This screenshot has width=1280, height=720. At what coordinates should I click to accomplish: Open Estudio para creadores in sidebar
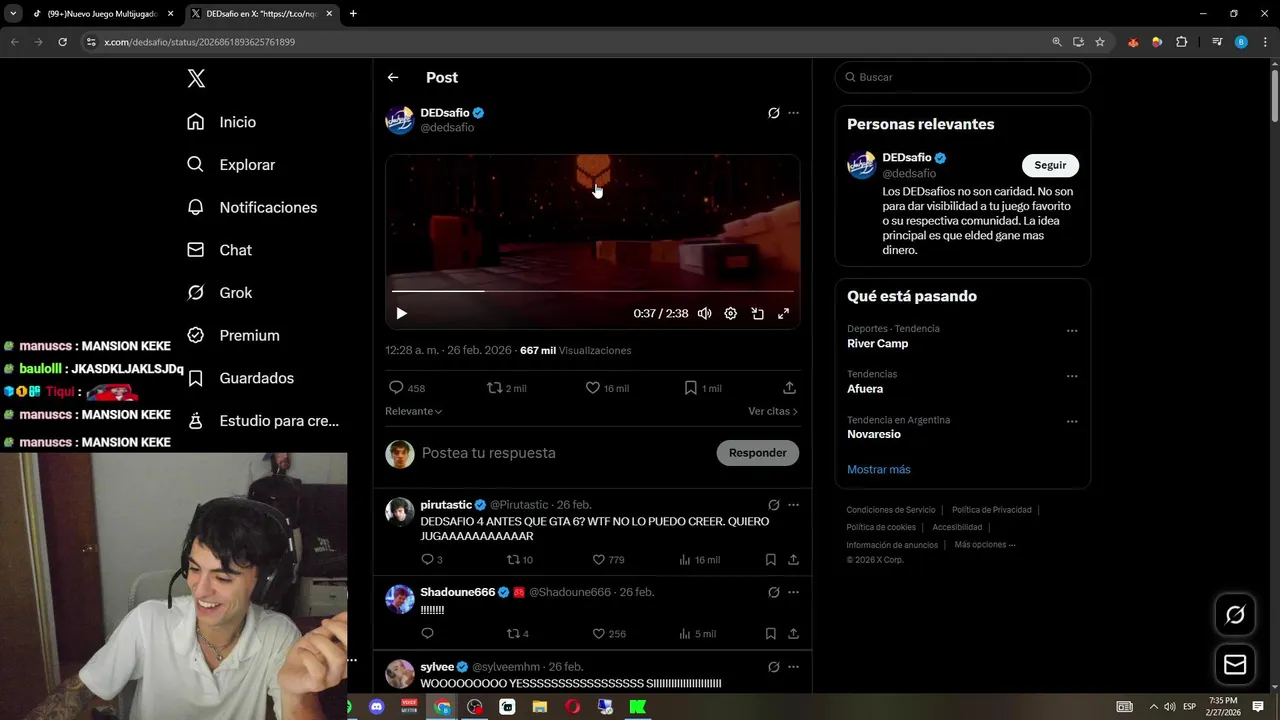[x=263, y=421]
